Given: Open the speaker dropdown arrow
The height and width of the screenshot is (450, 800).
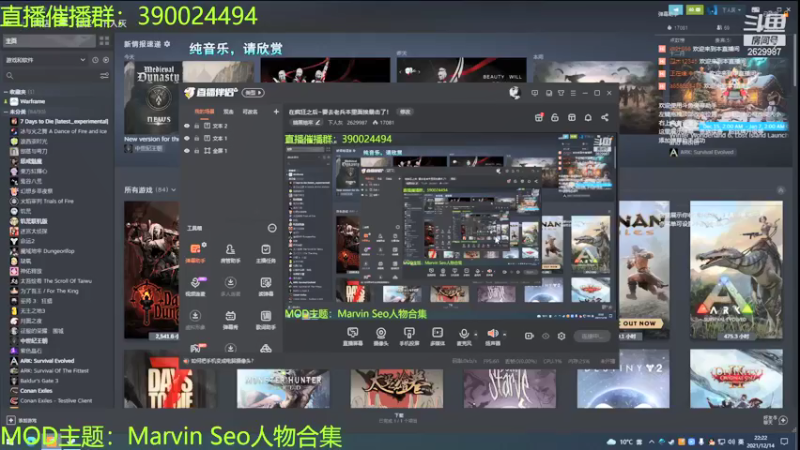Looking at the screenshot, I should (504, 335).
